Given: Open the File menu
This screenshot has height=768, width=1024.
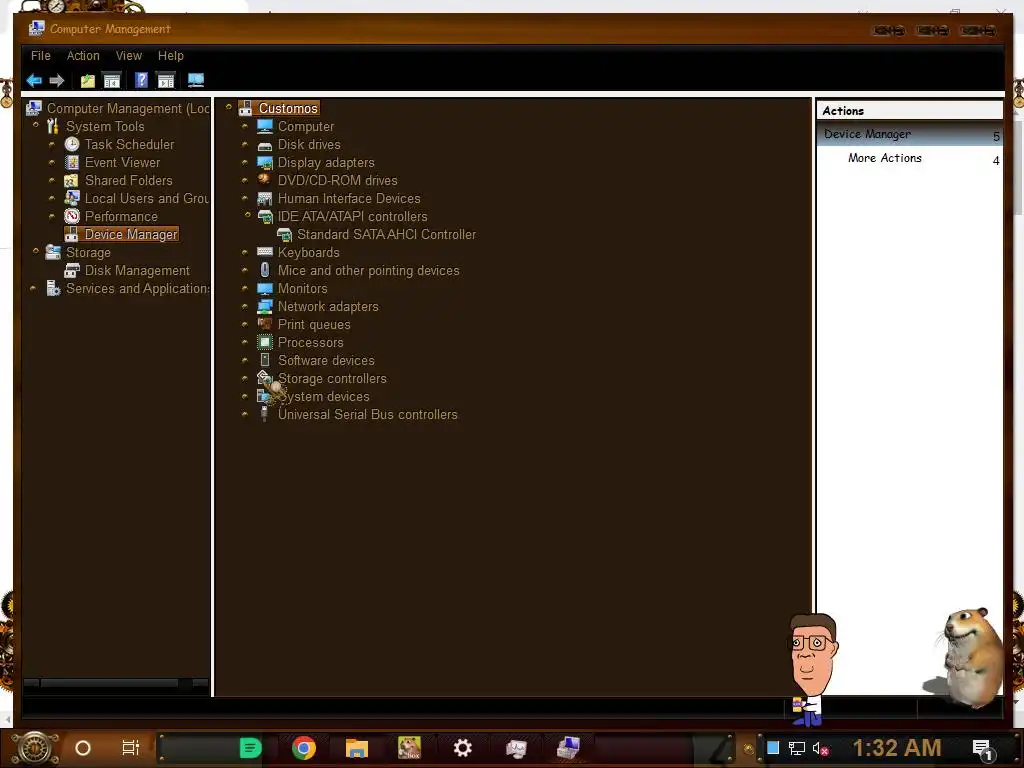Looking at the screenshot, I should point(40,56).
